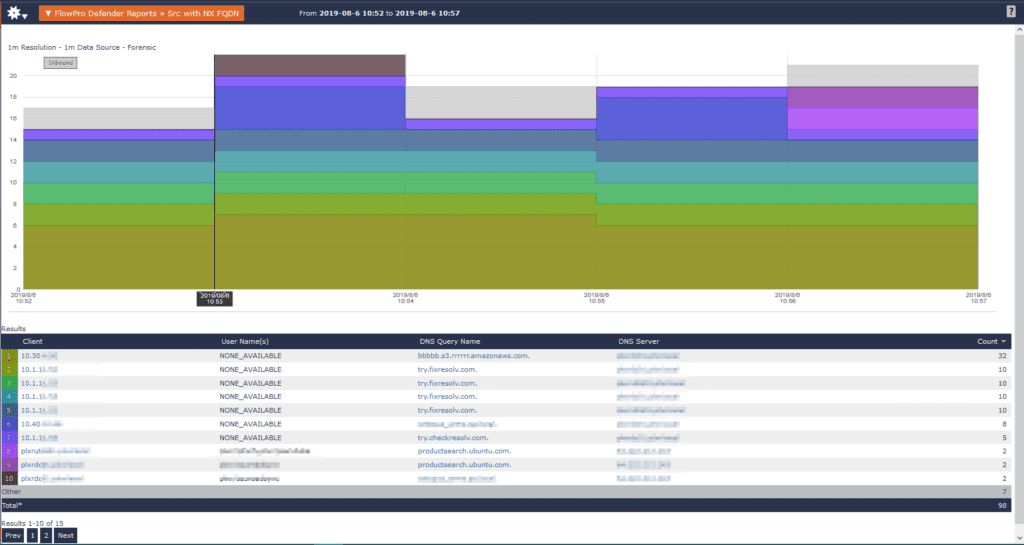Toggle the Inbound direction button
1024x545 pixels.
click(61, 63)
